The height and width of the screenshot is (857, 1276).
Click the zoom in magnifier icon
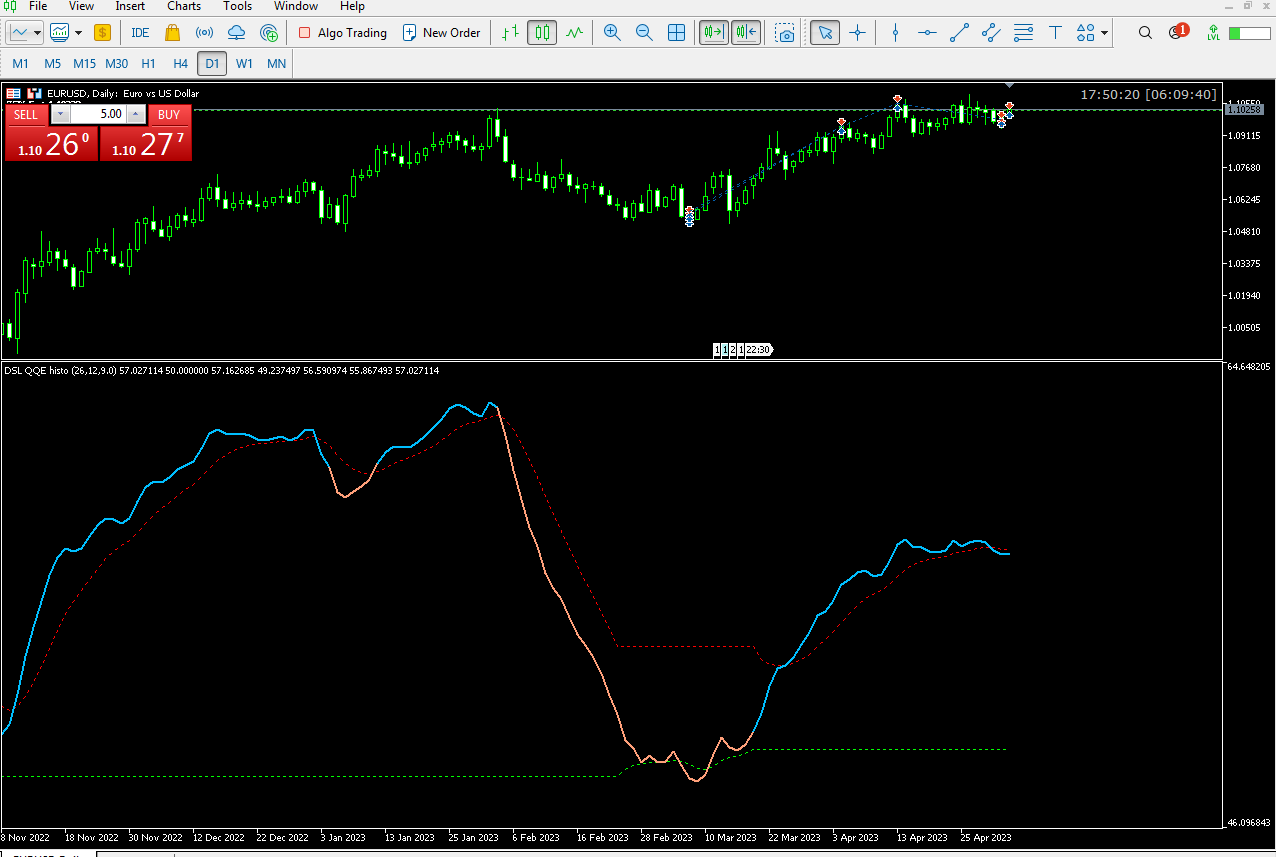coord(612,33)
